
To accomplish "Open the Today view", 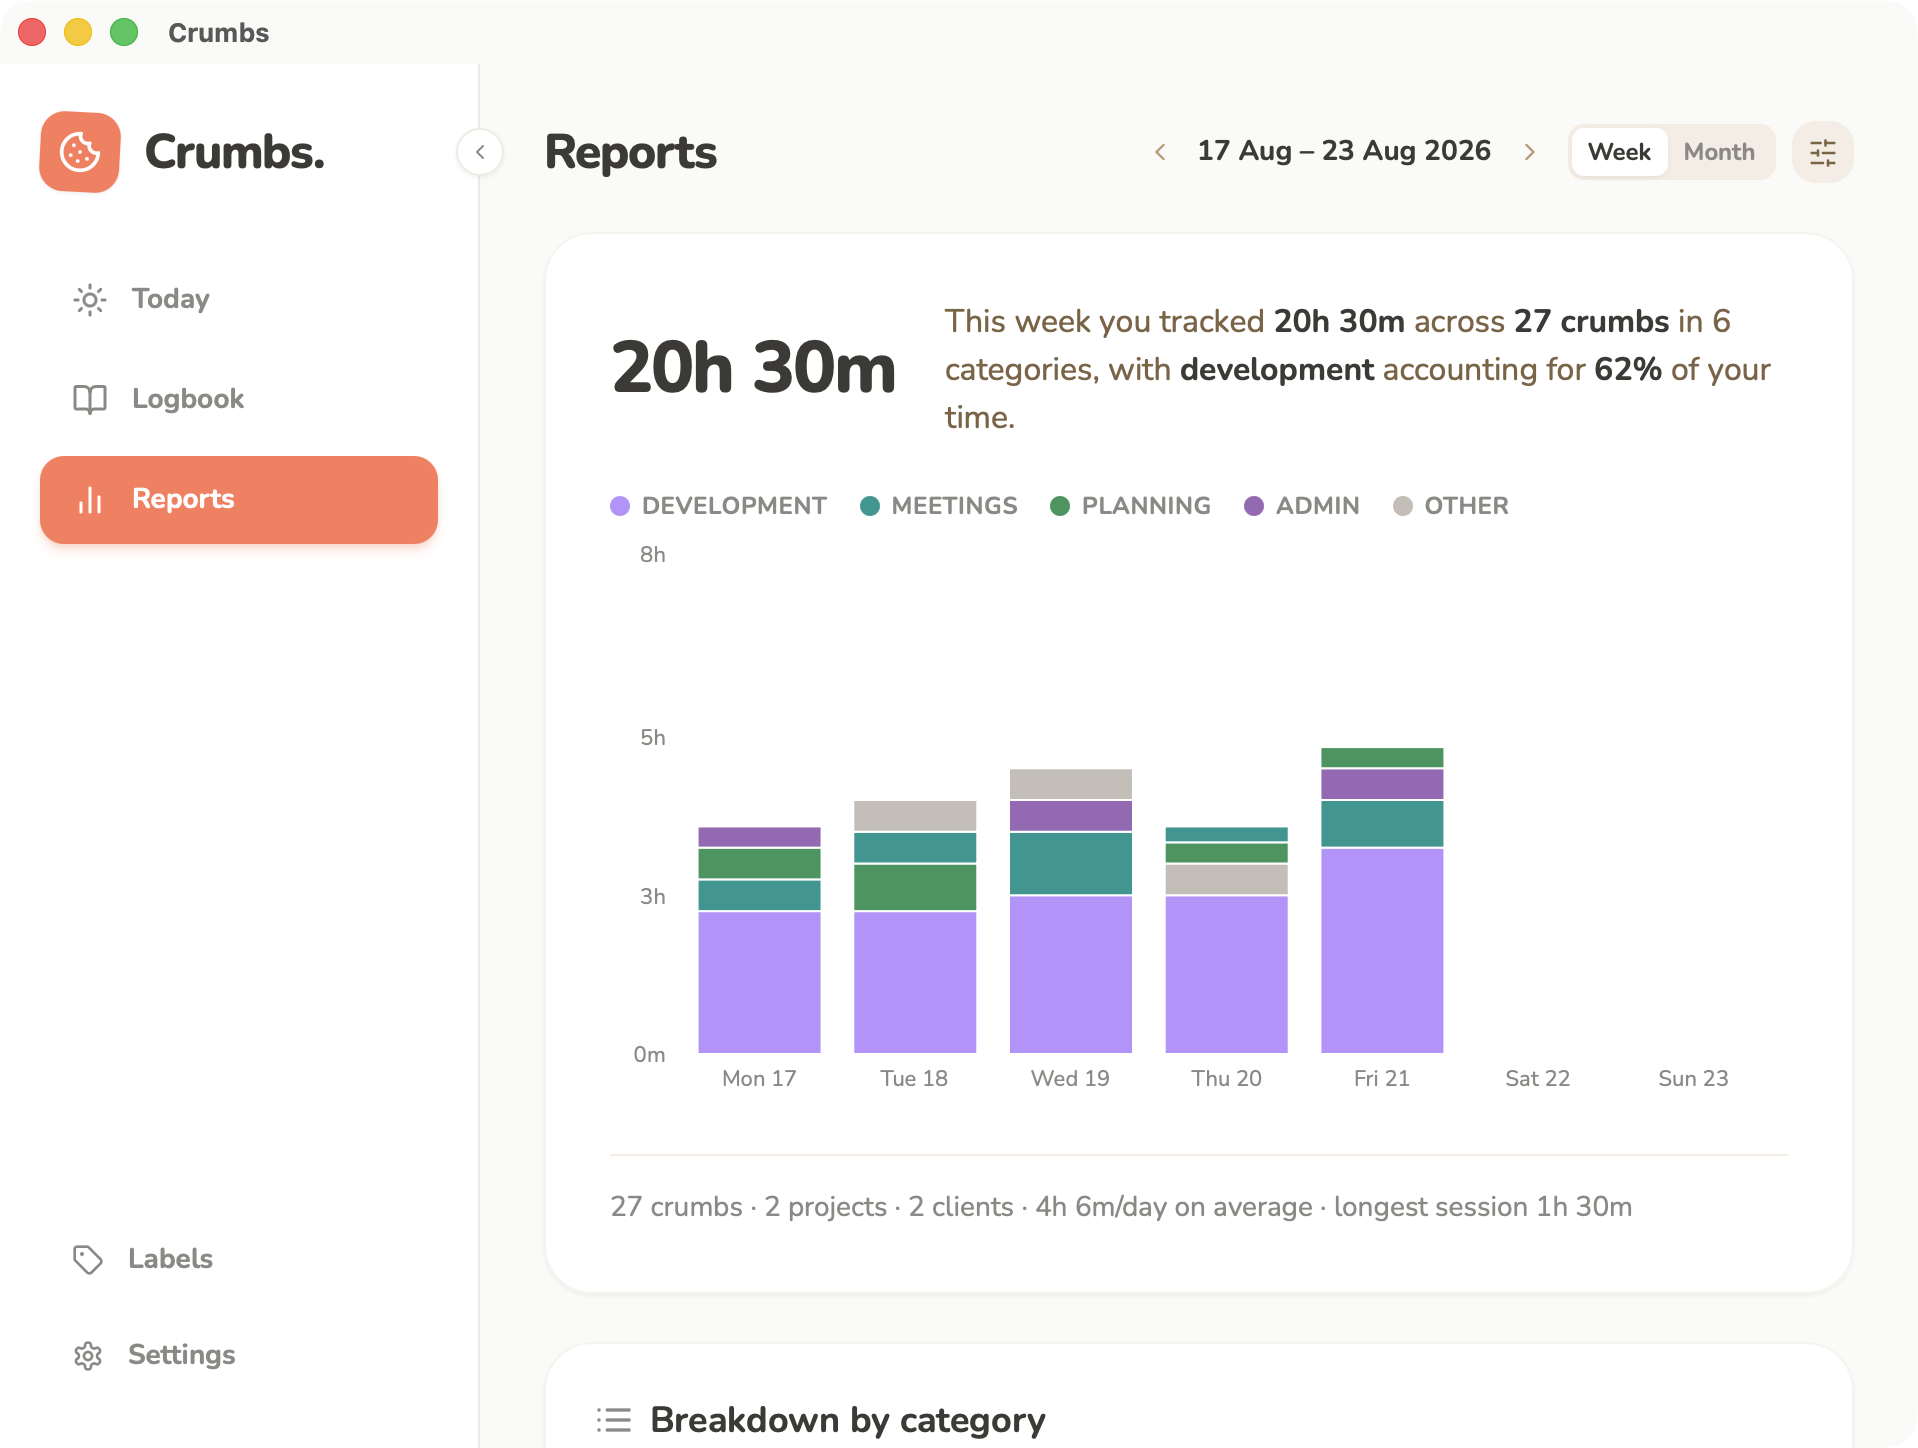I will tap(239, 299).
